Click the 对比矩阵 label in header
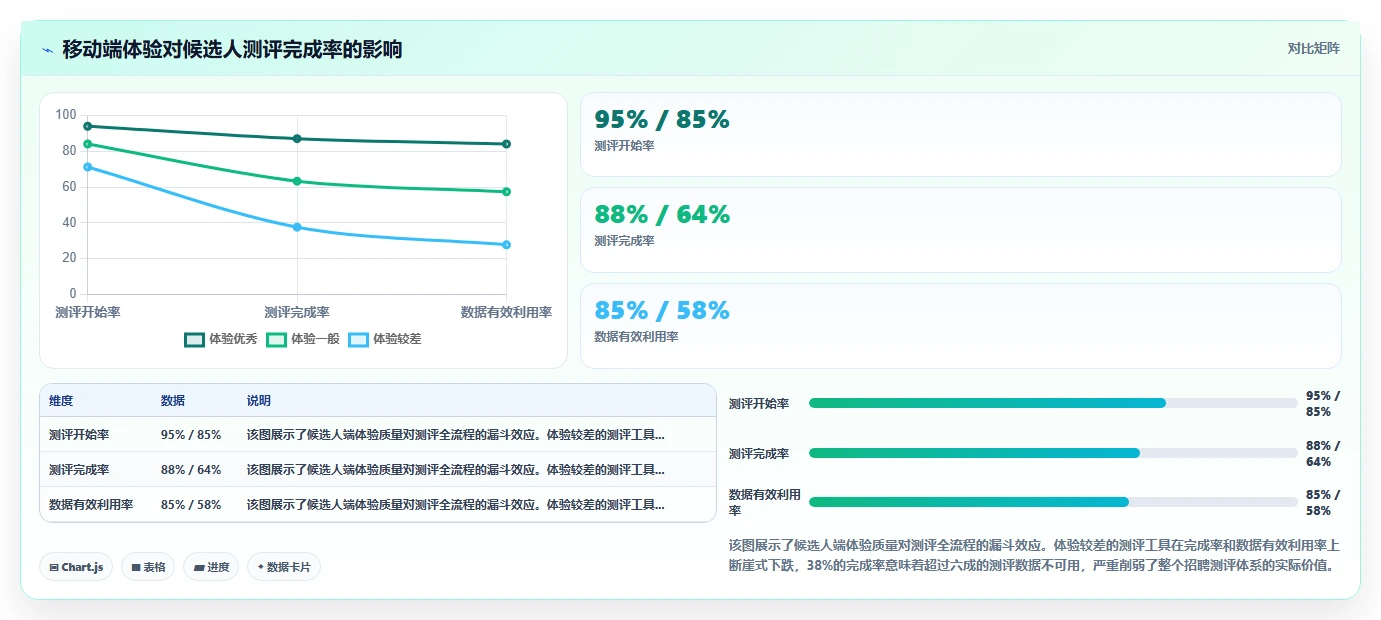This screenshot has width=1381, height=620. click(x=1313, y=48)
